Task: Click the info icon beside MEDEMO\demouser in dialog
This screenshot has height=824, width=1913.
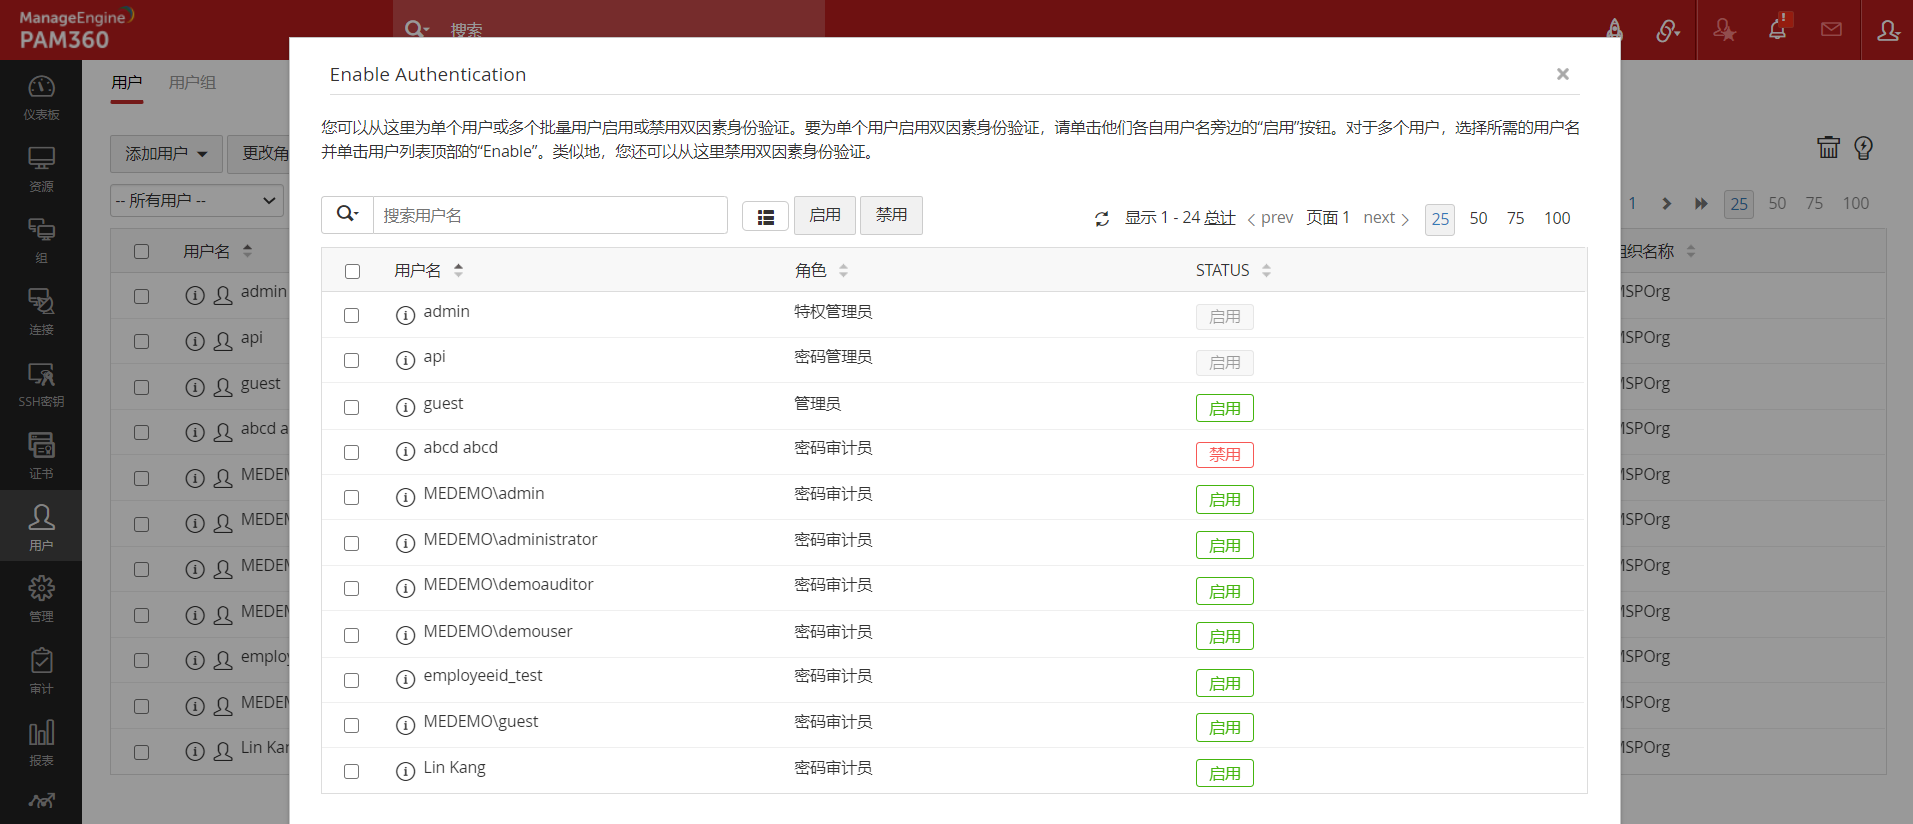Action: click(405, 635)
